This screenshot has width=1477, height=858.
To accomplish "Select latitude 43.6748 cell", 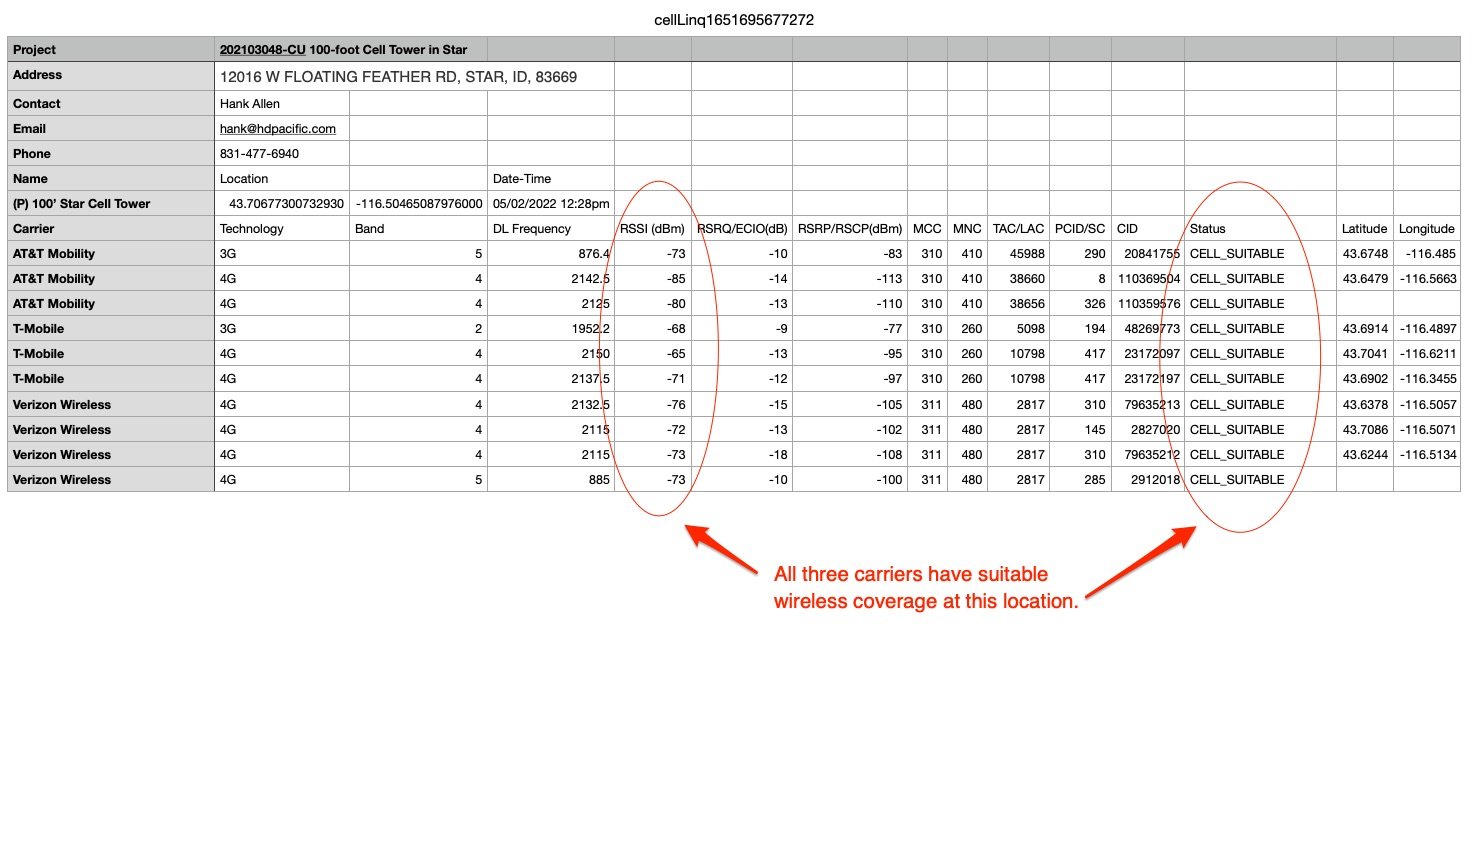I will coord(1365,253).
